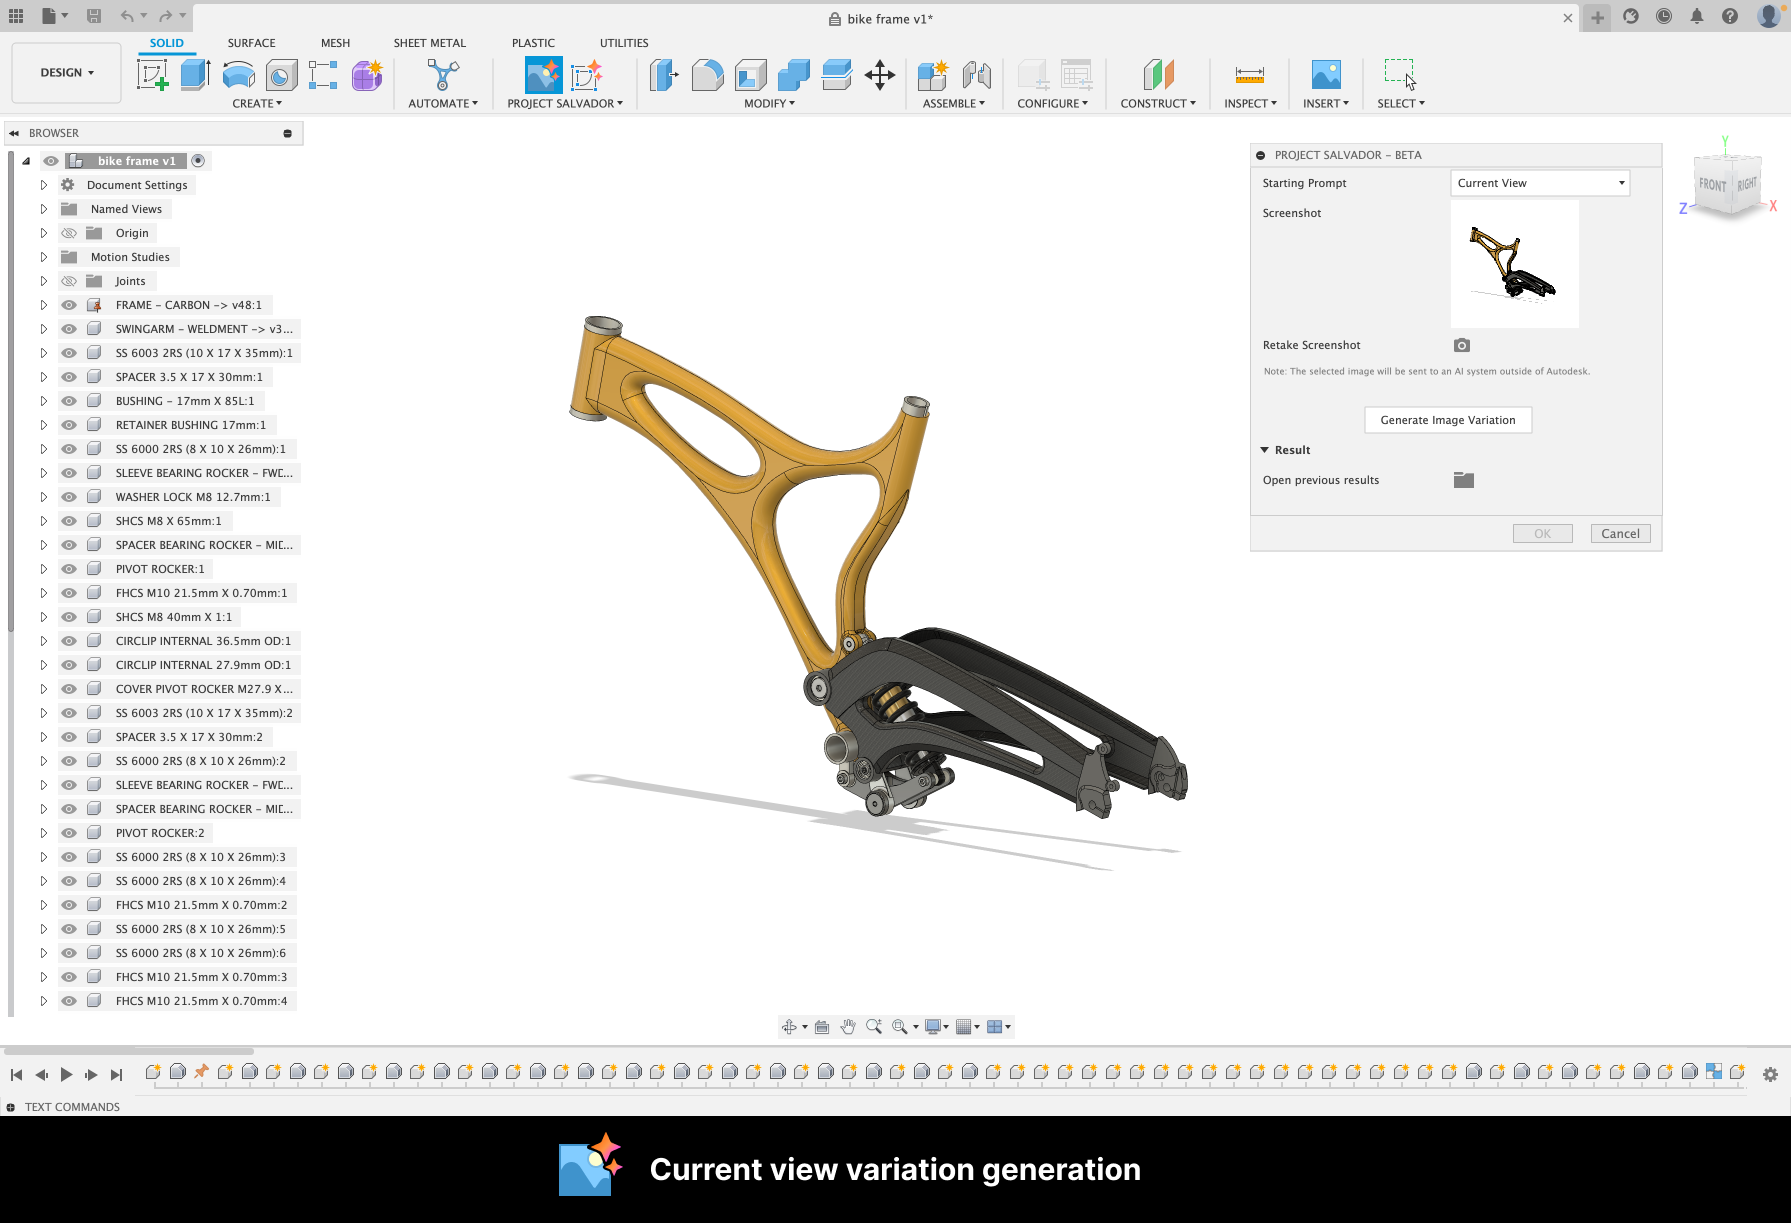The height and width of the screenshot is (1223, 1791).
Task: Expand the Named Views folder
Action: tap(44, 209)
